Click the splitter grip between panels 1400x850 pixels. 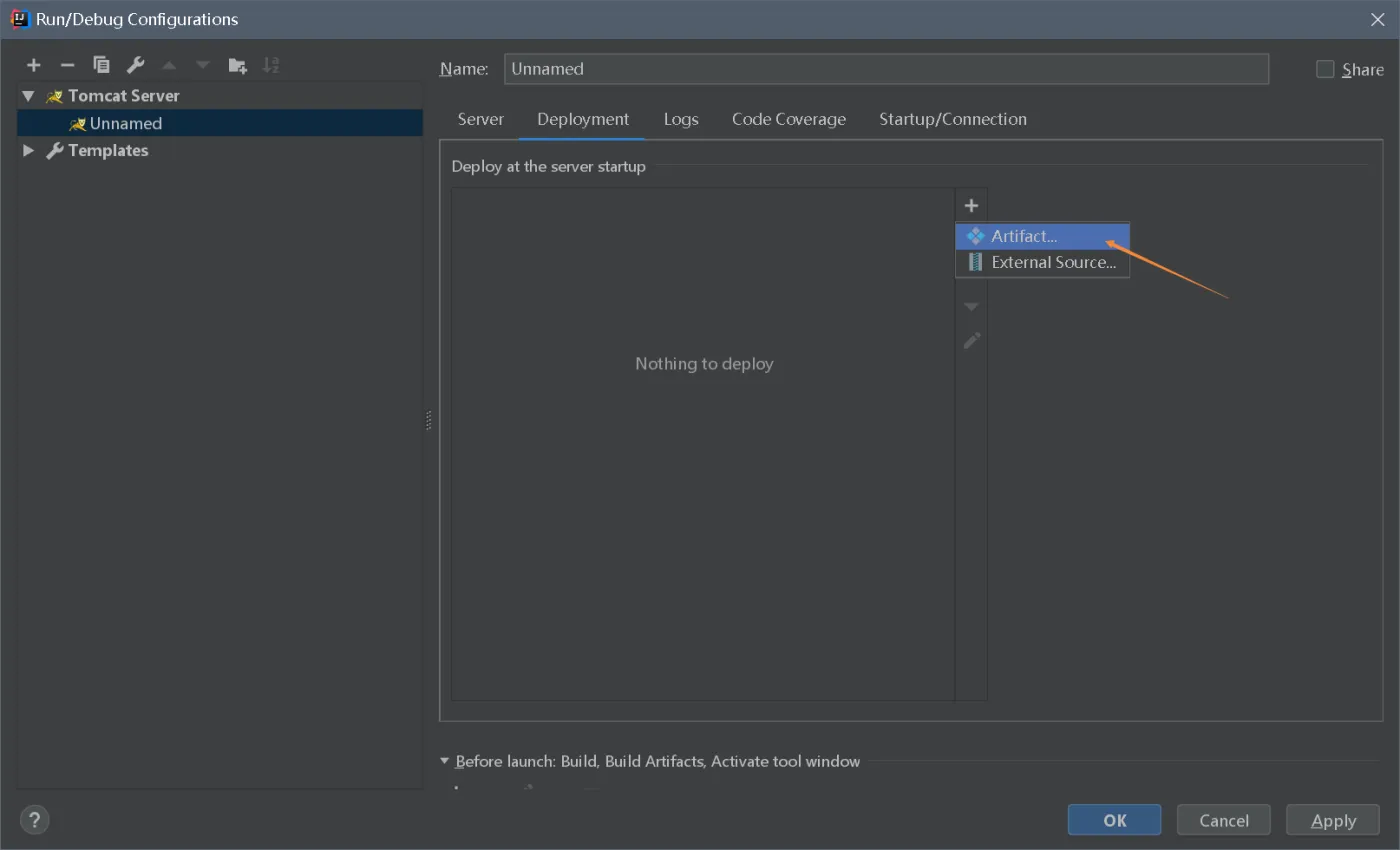tap(429, 420)
